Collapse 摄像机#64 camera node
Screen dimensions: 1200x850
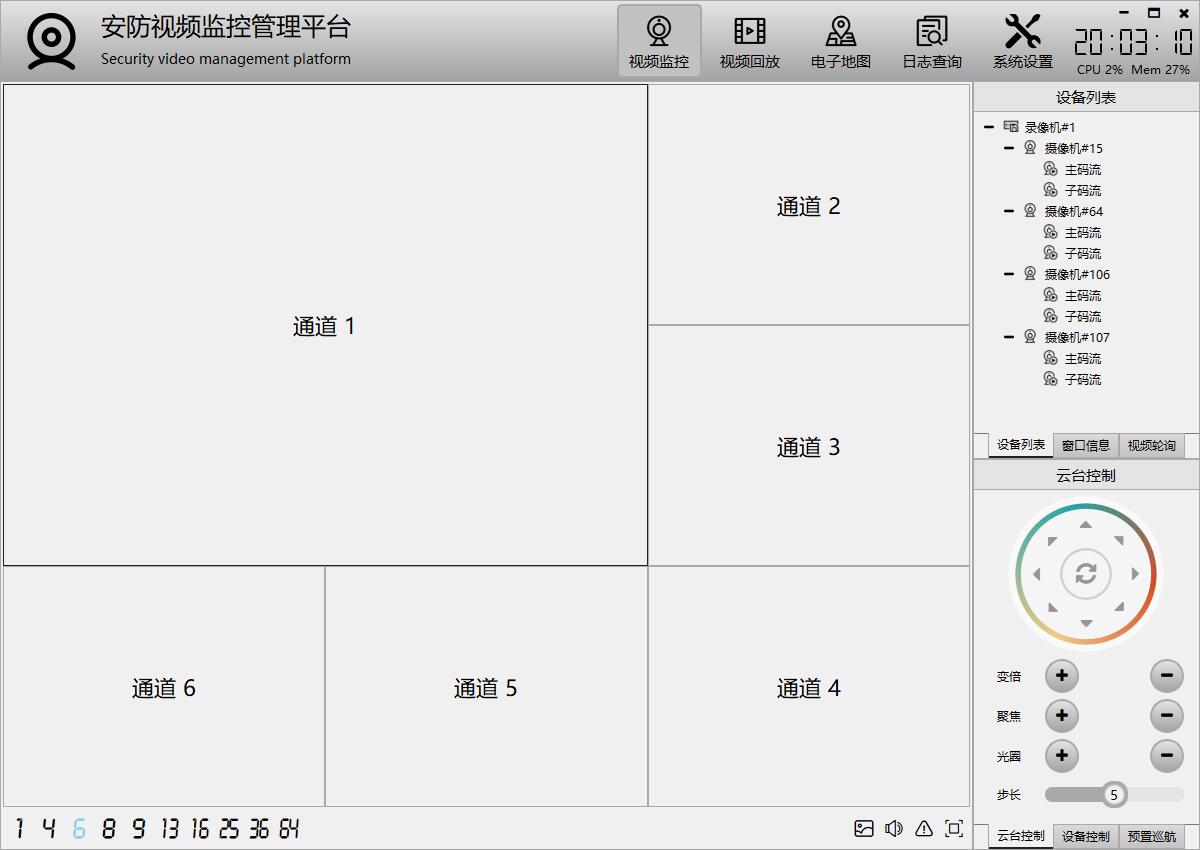[1009, 211]
